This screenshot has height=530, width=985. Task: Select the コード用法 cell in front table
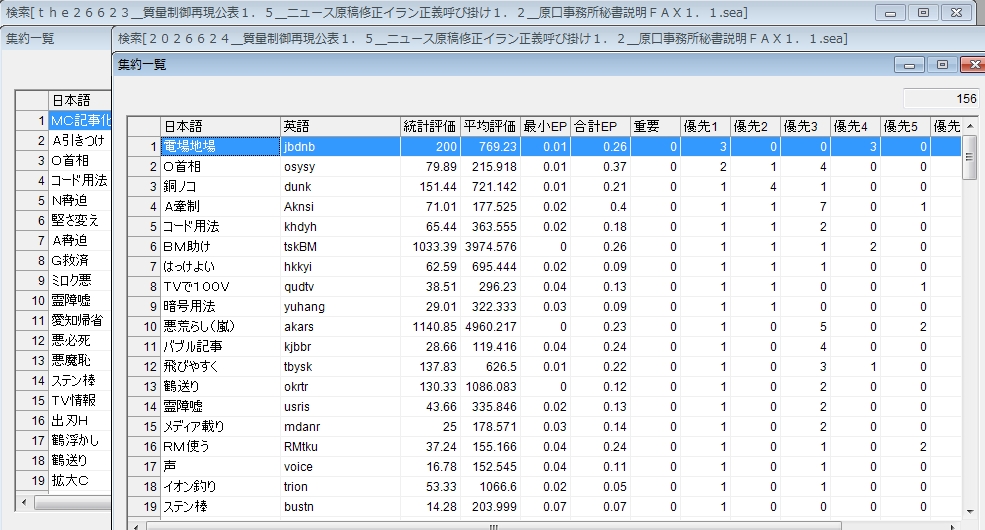(x=220, y=227)
